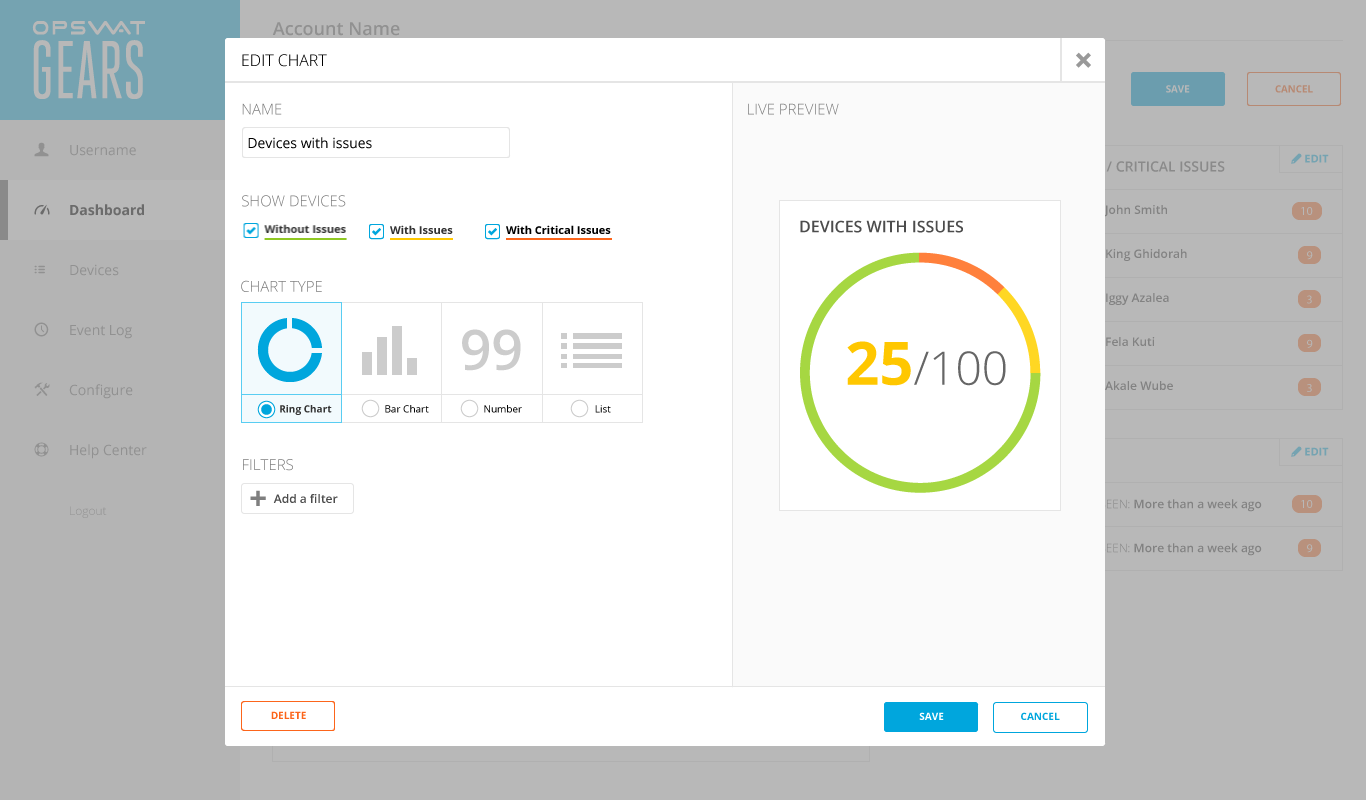Click the John Smith row
Image resolution: width=1366 pixels, height=800 pixels.
click(1223, 210)
